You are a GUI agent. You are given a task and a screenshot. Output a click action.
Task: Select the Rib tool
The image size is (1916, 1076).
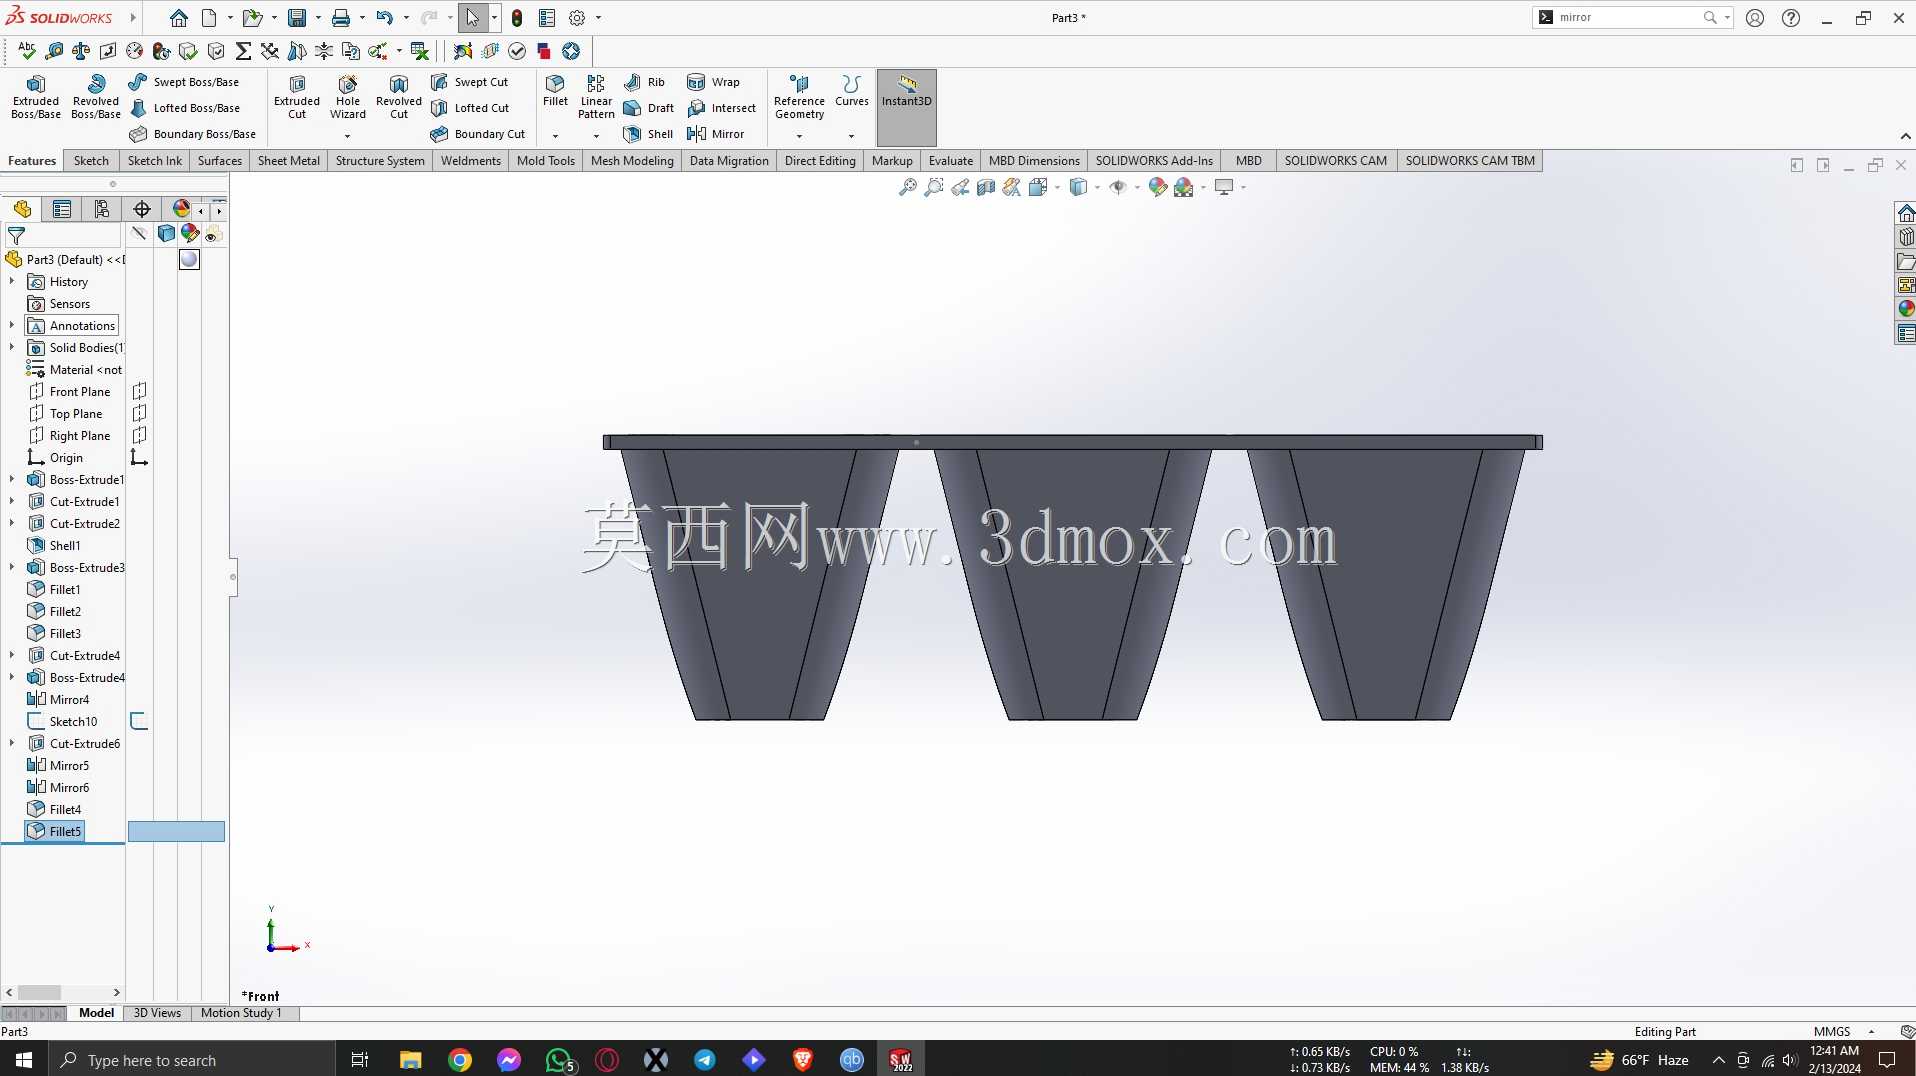[644, 82]
